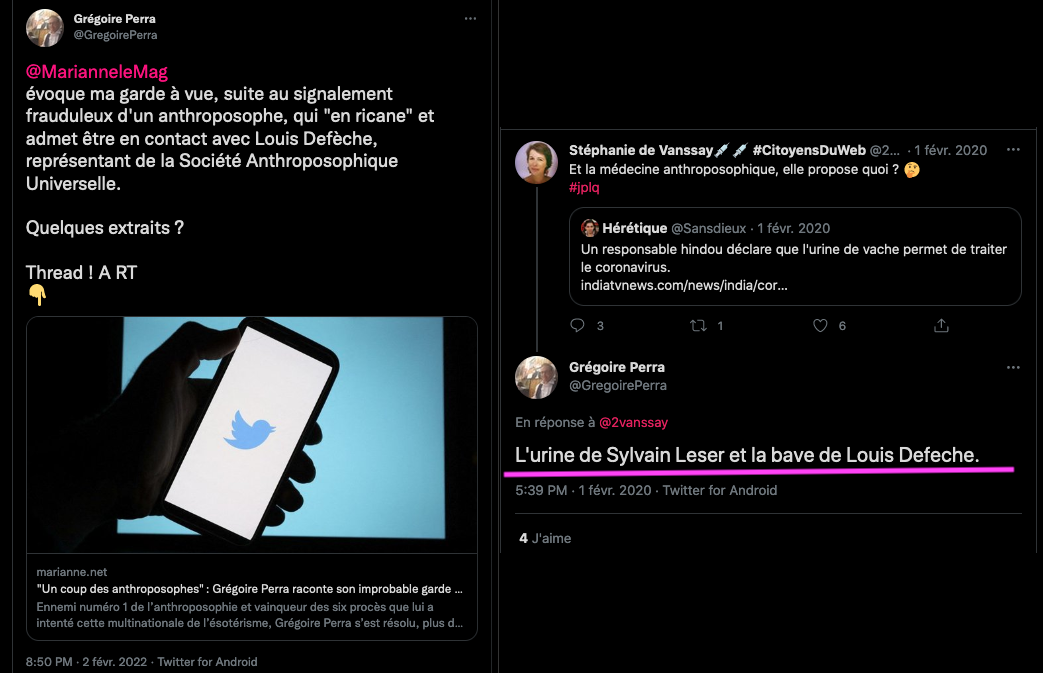The width and height of the screenshot is (1043, 673).
Task: Open the Twitter phone image card
Action: point(252,435)
